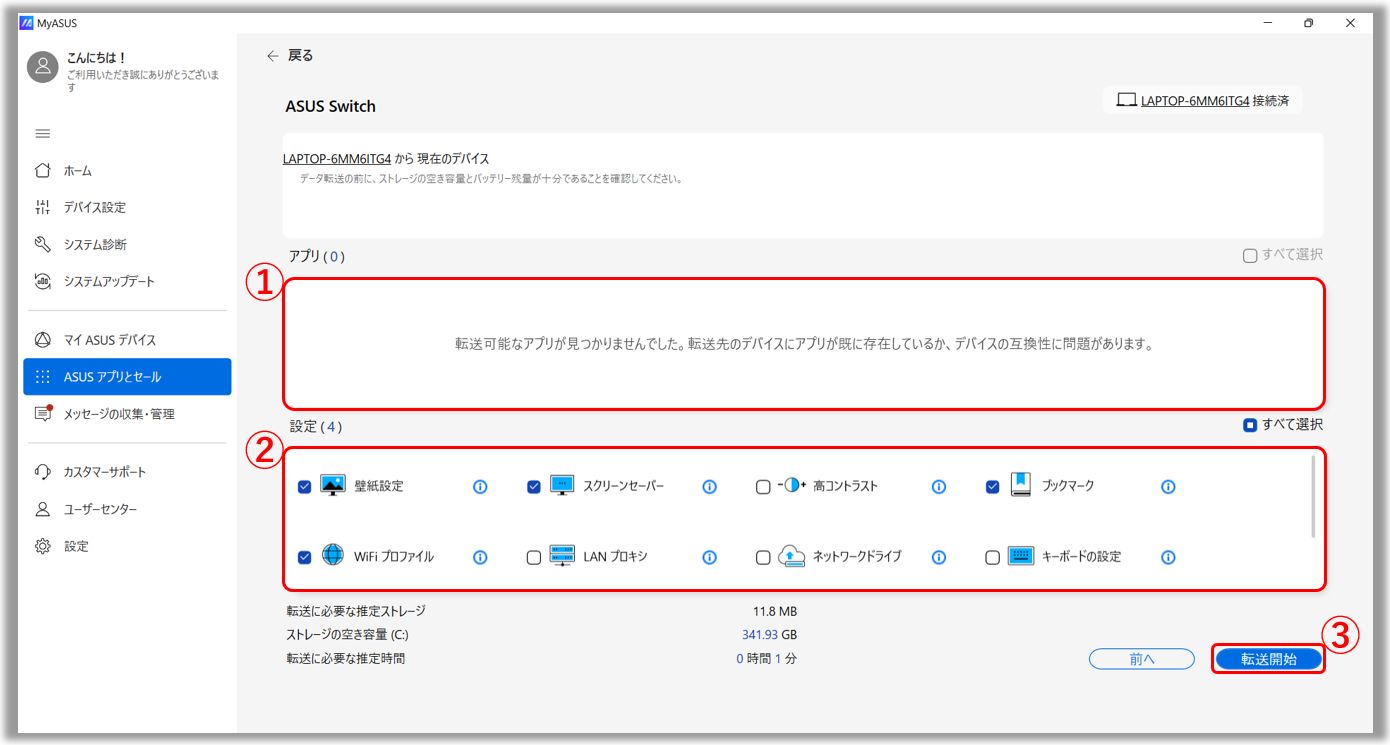This screenshot has width=1390, height=745.
Task: Click the ネットワークドライブ cloud icon
Action: coord(792,557)
